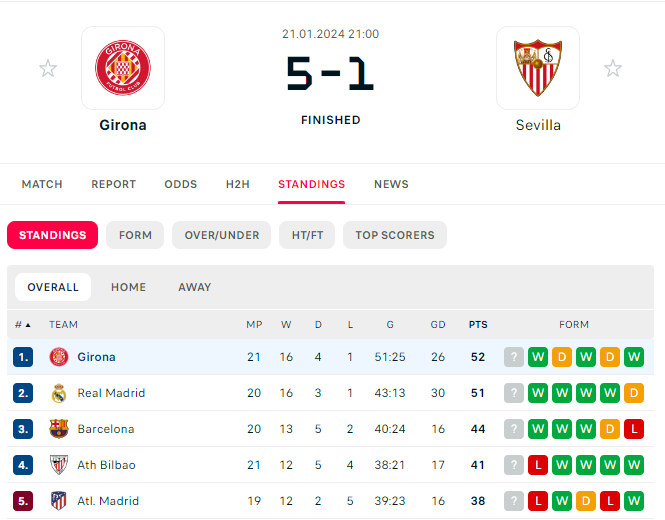Click Real Madrid's crest in the table
Image resolution: width=665 pixels, height=520 pixels.
tap(59, 393)
